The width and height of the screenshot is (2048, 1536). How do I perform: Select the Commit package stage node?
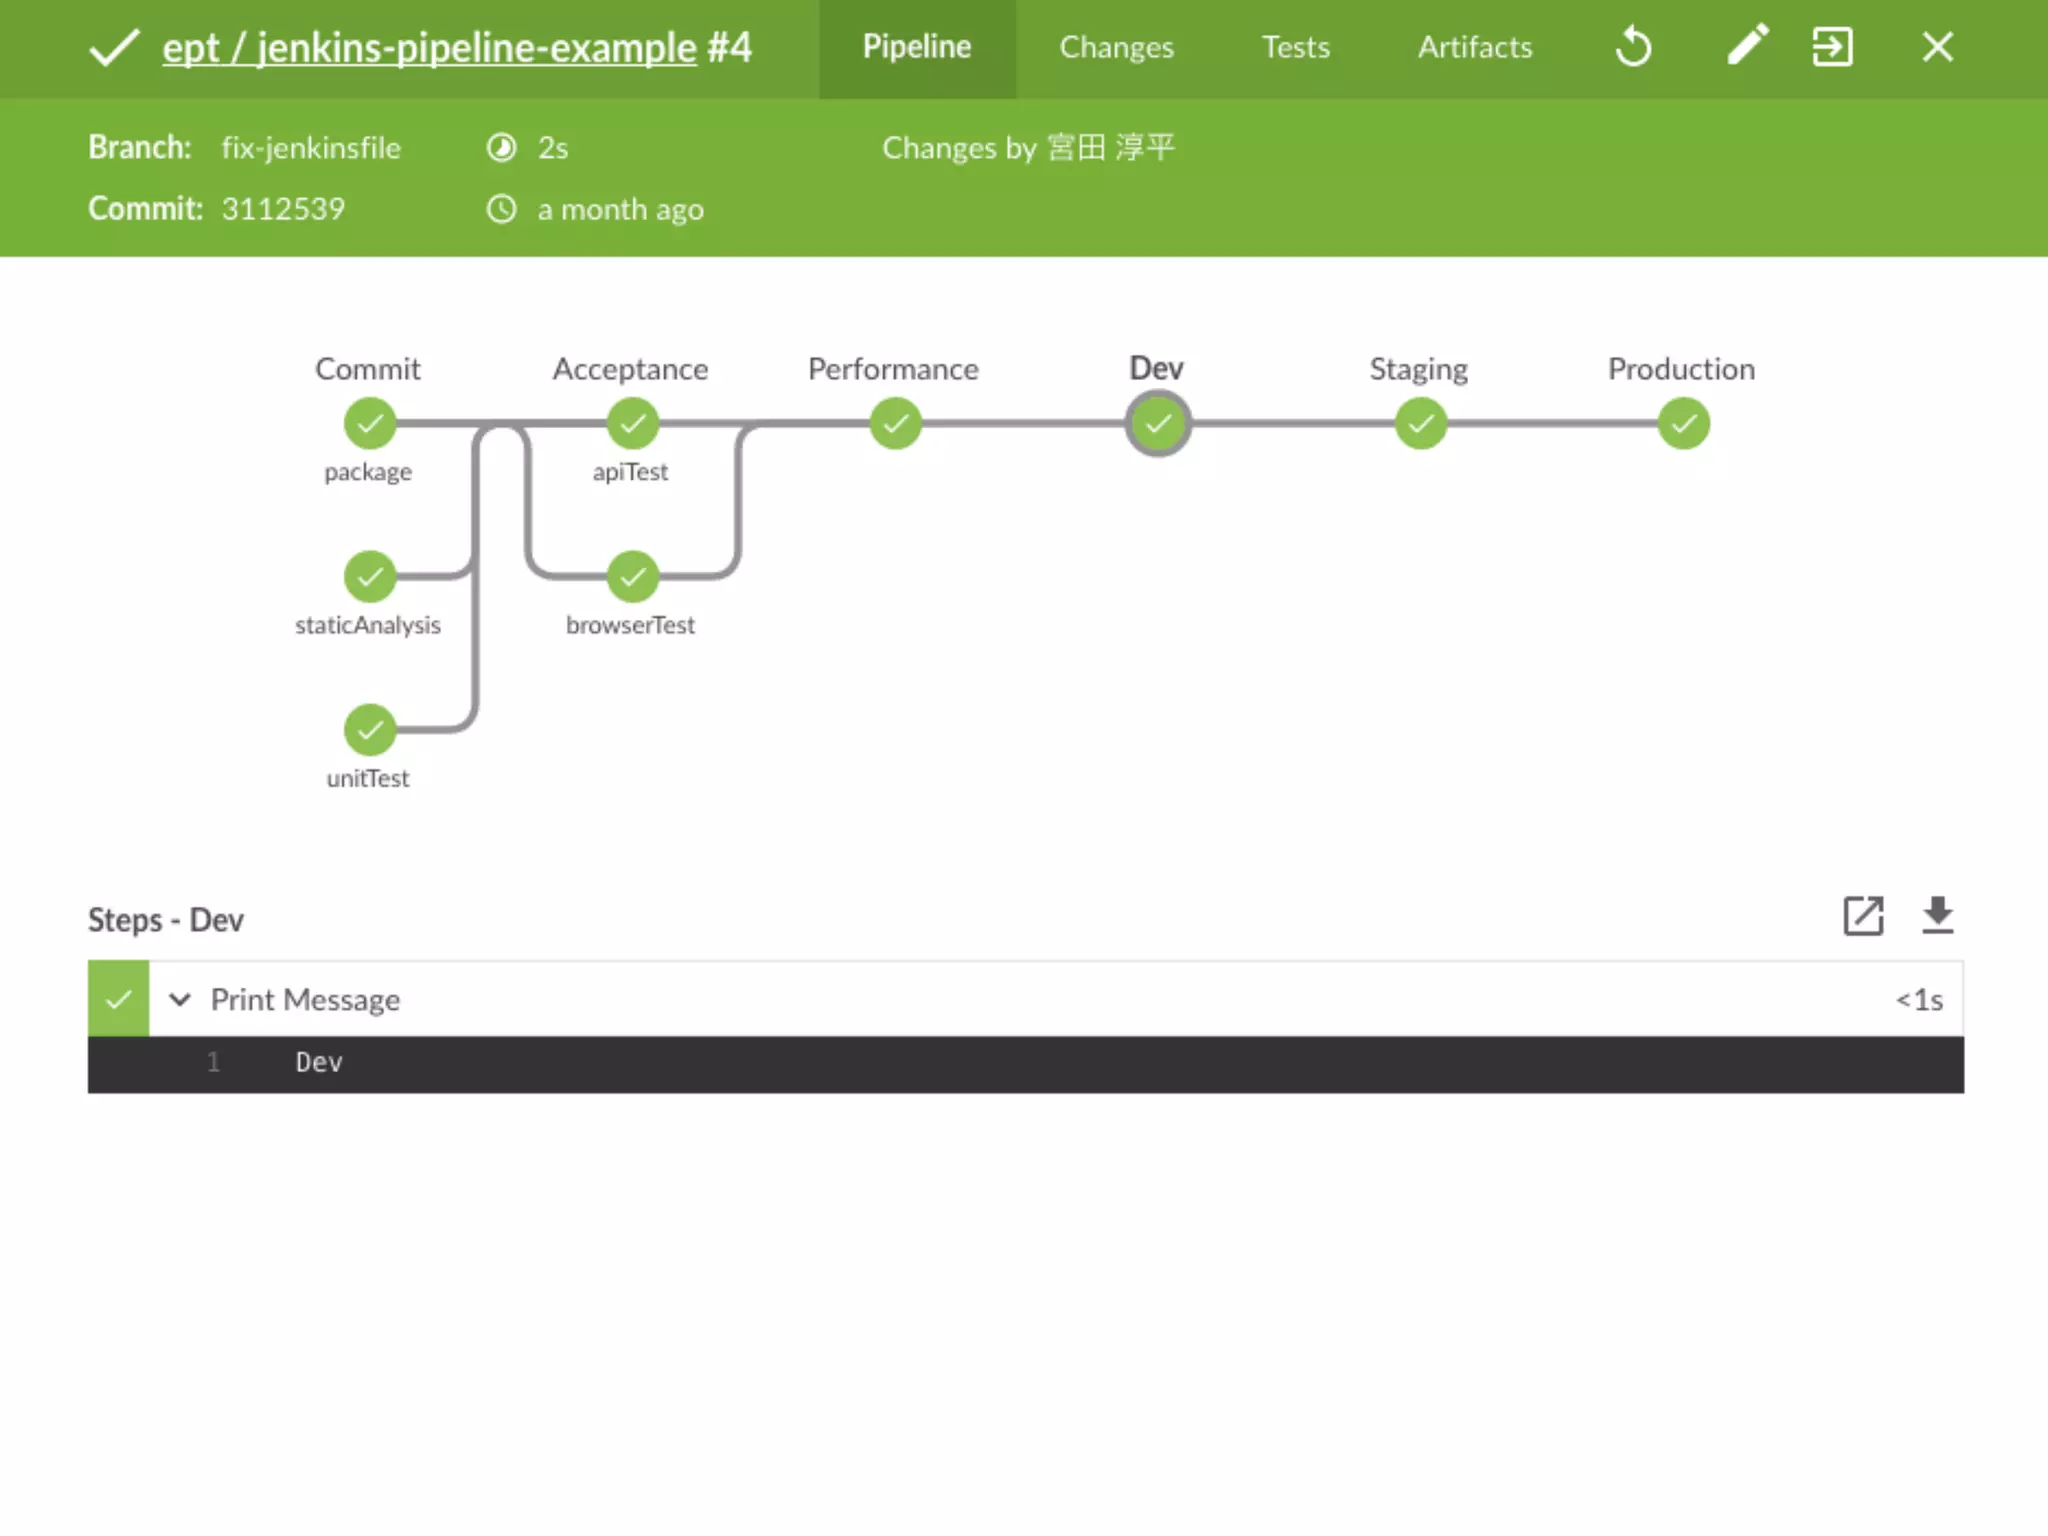pos(370,424)
